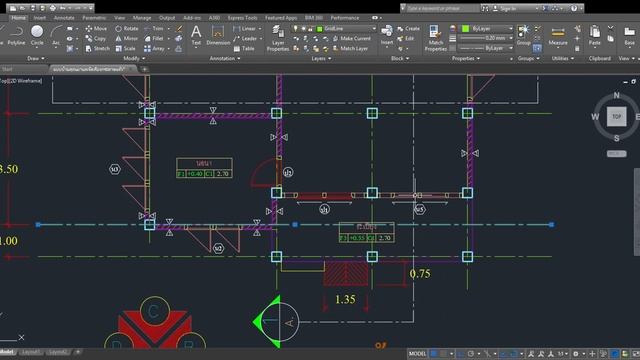Open the Start drawing tab
The image size is (640, 360).
(x=7, y=69)
